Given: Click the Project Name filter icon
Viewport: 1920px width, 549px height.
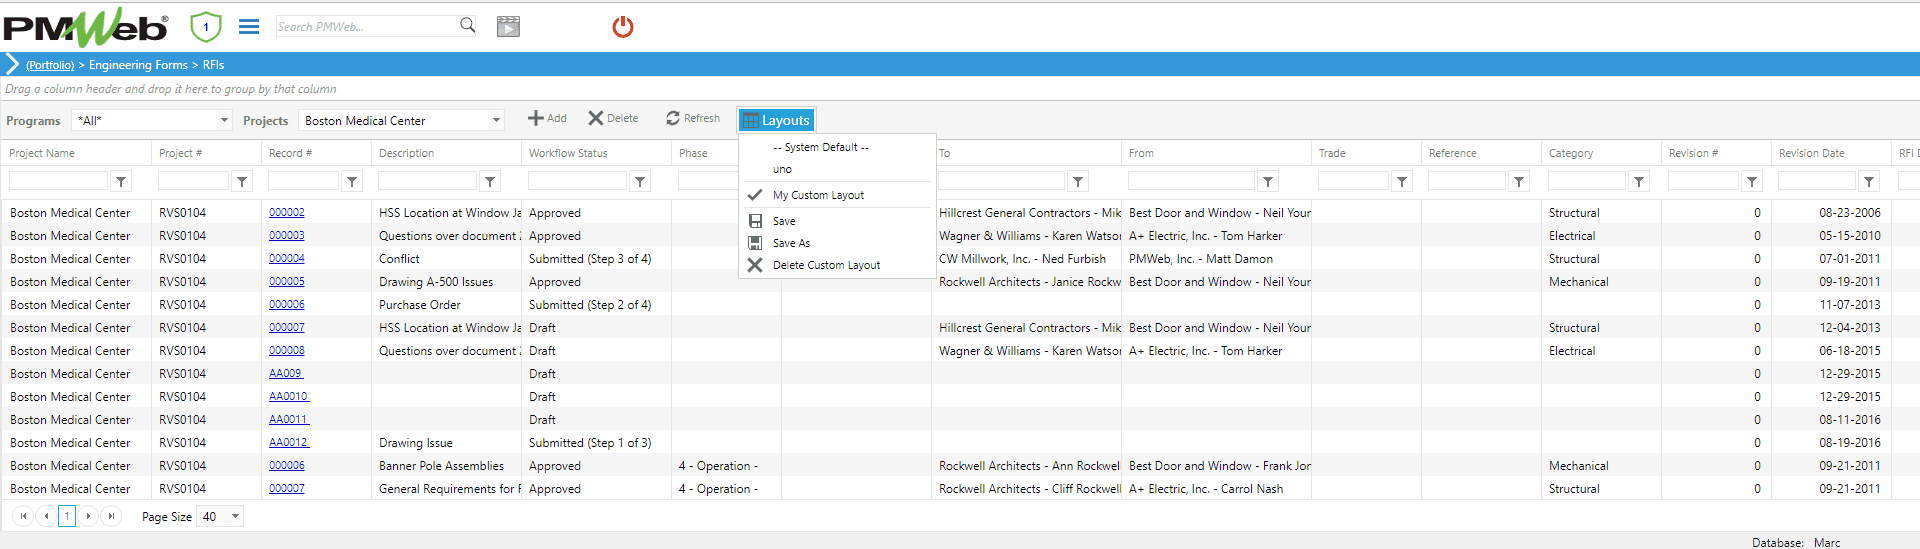Looking at the screenshot, I should [121, 182].
